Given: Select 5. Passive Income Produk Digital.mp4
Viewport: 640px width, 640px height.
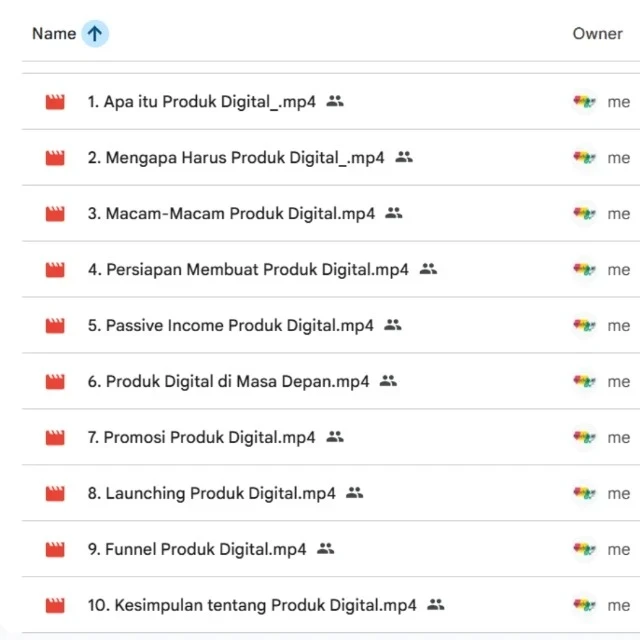Looking at the screenshot, I should click(230, 325).
